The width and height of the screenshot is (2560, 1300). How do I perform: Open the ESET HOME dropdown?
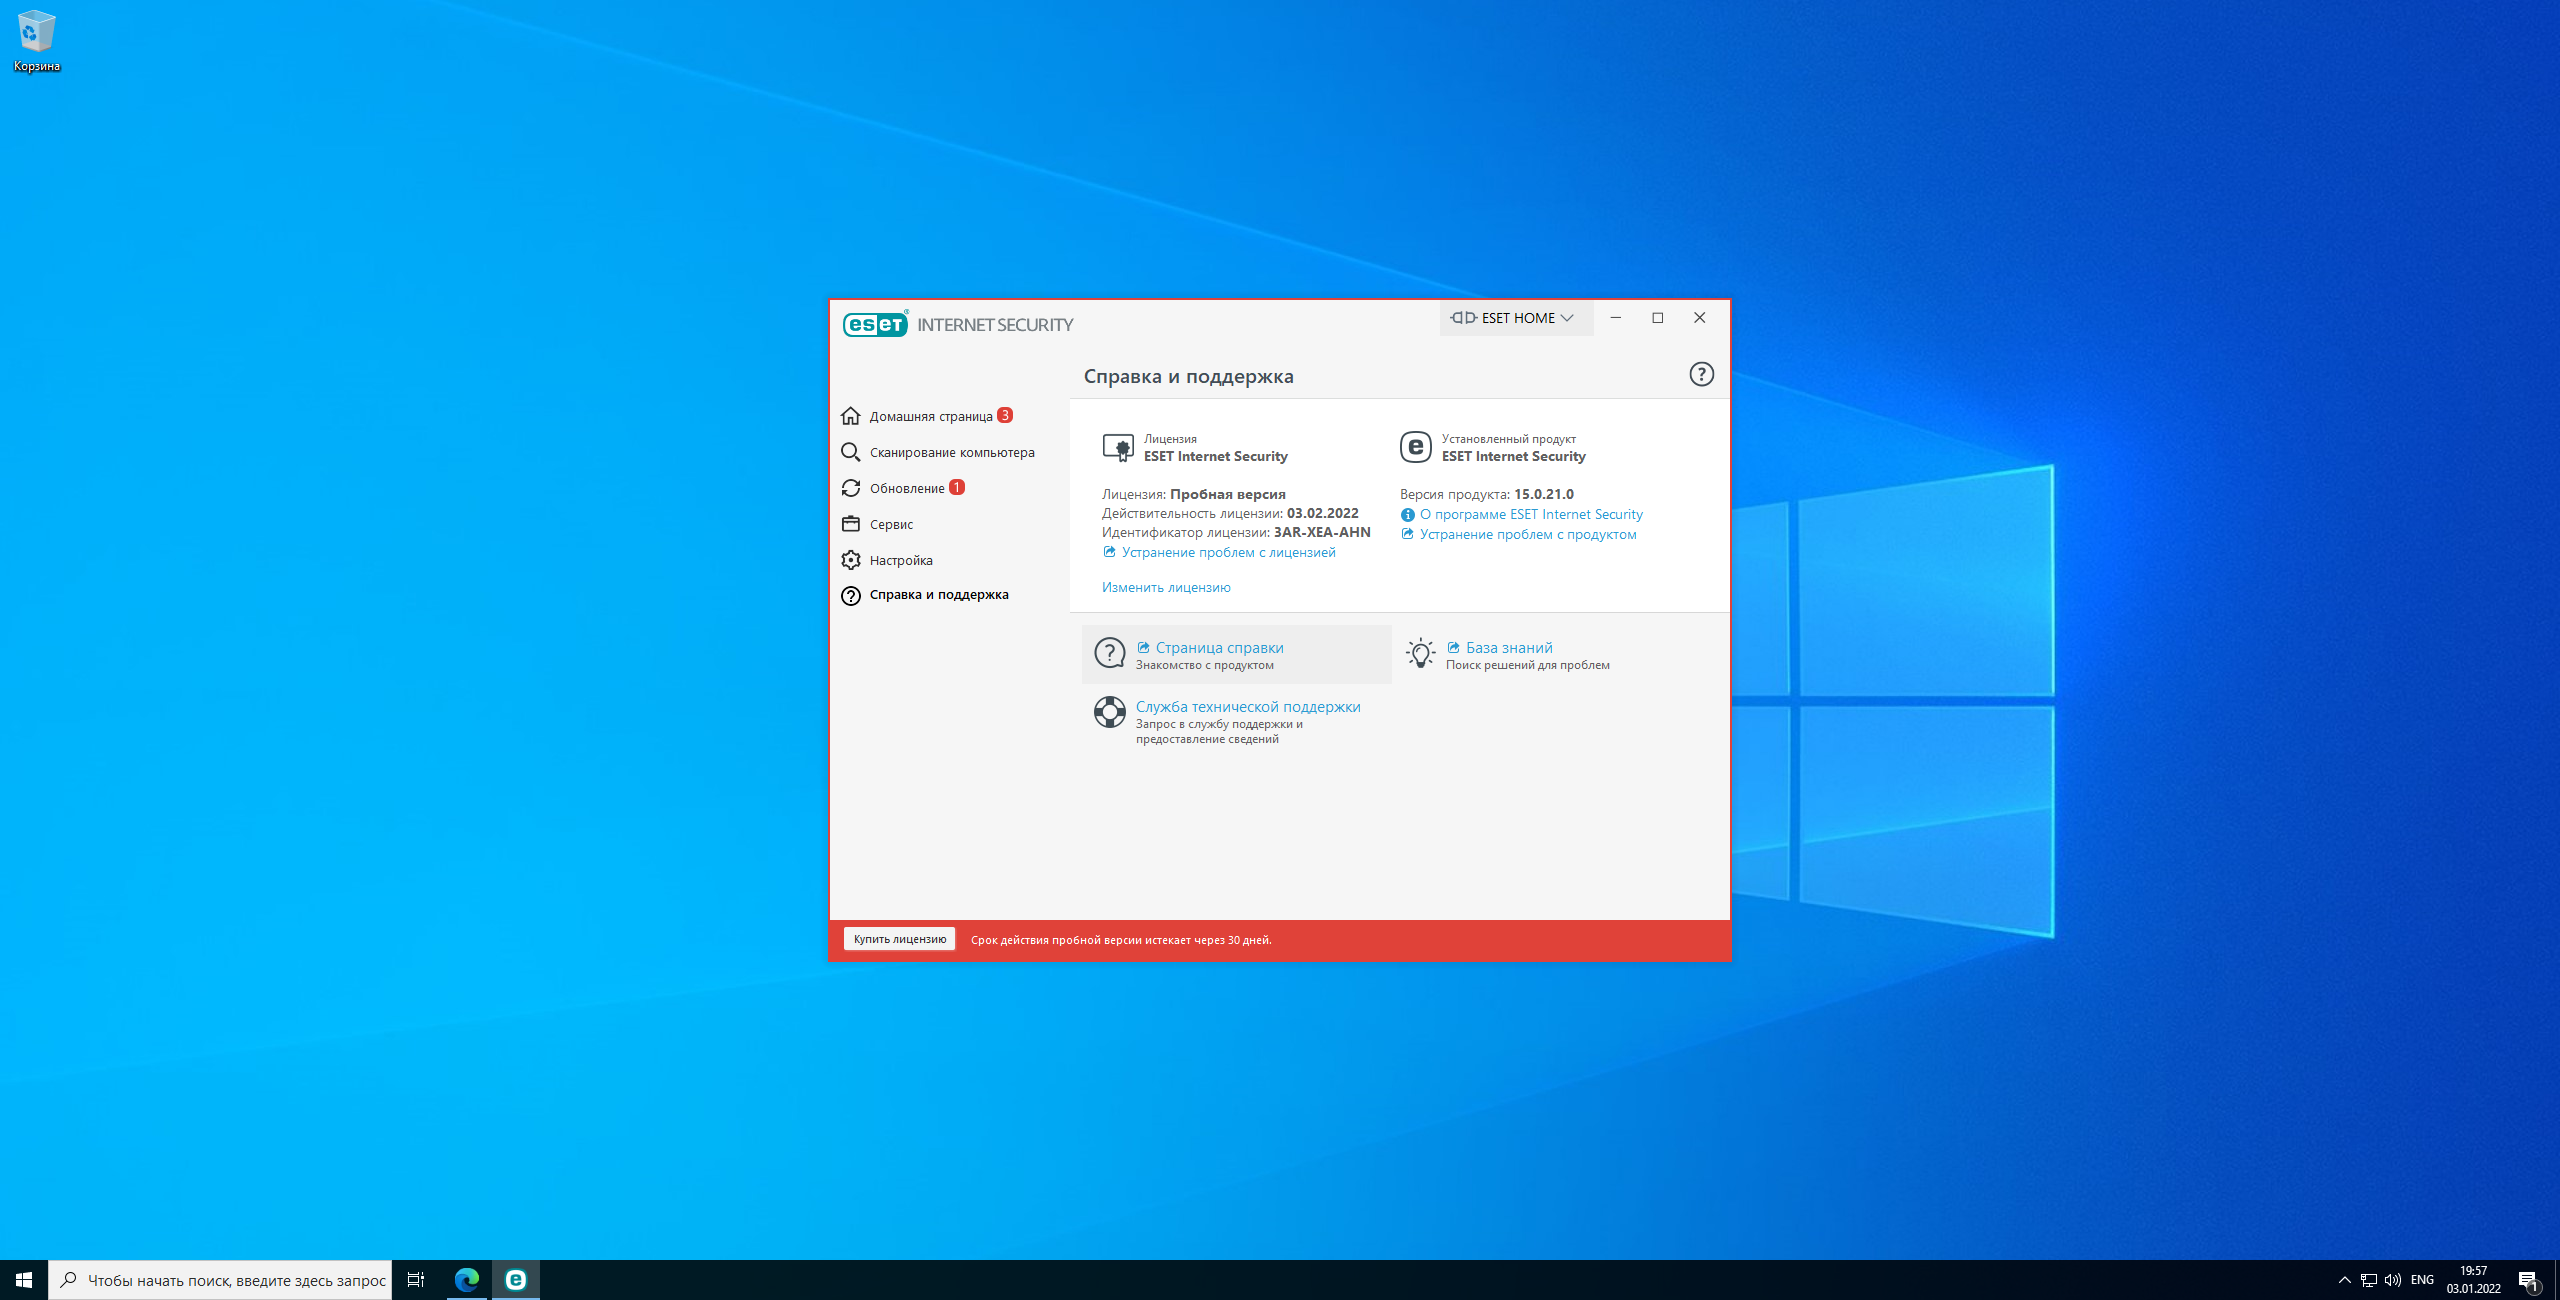click(1516, 318)
